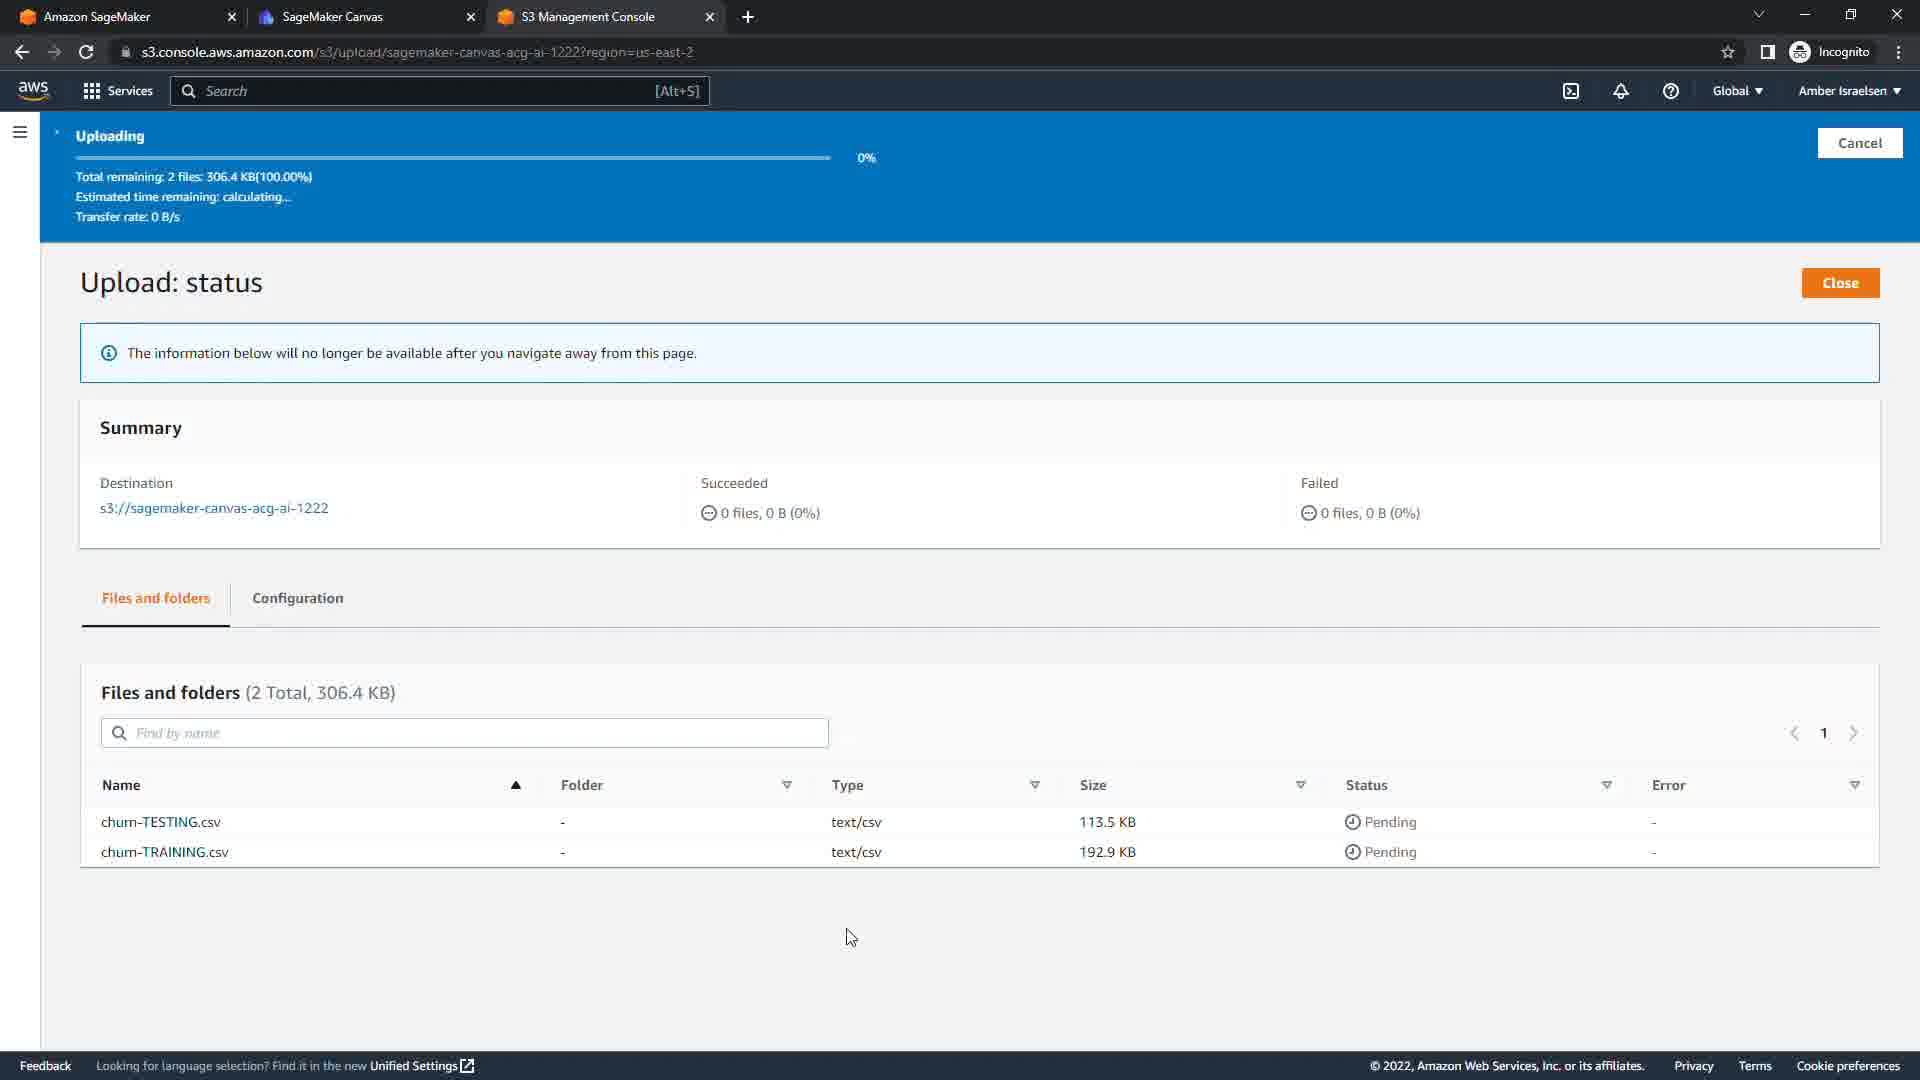Image resolution: width=1920 pixels, height=1080 pixels.
Task: Expand the Global region dropdown
Action: 1737,91
